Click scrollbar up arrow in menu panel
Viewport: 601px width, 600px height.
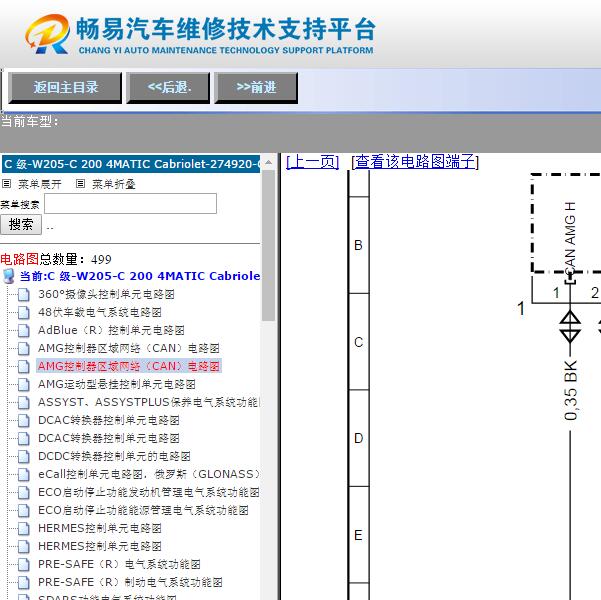(269, 163)
